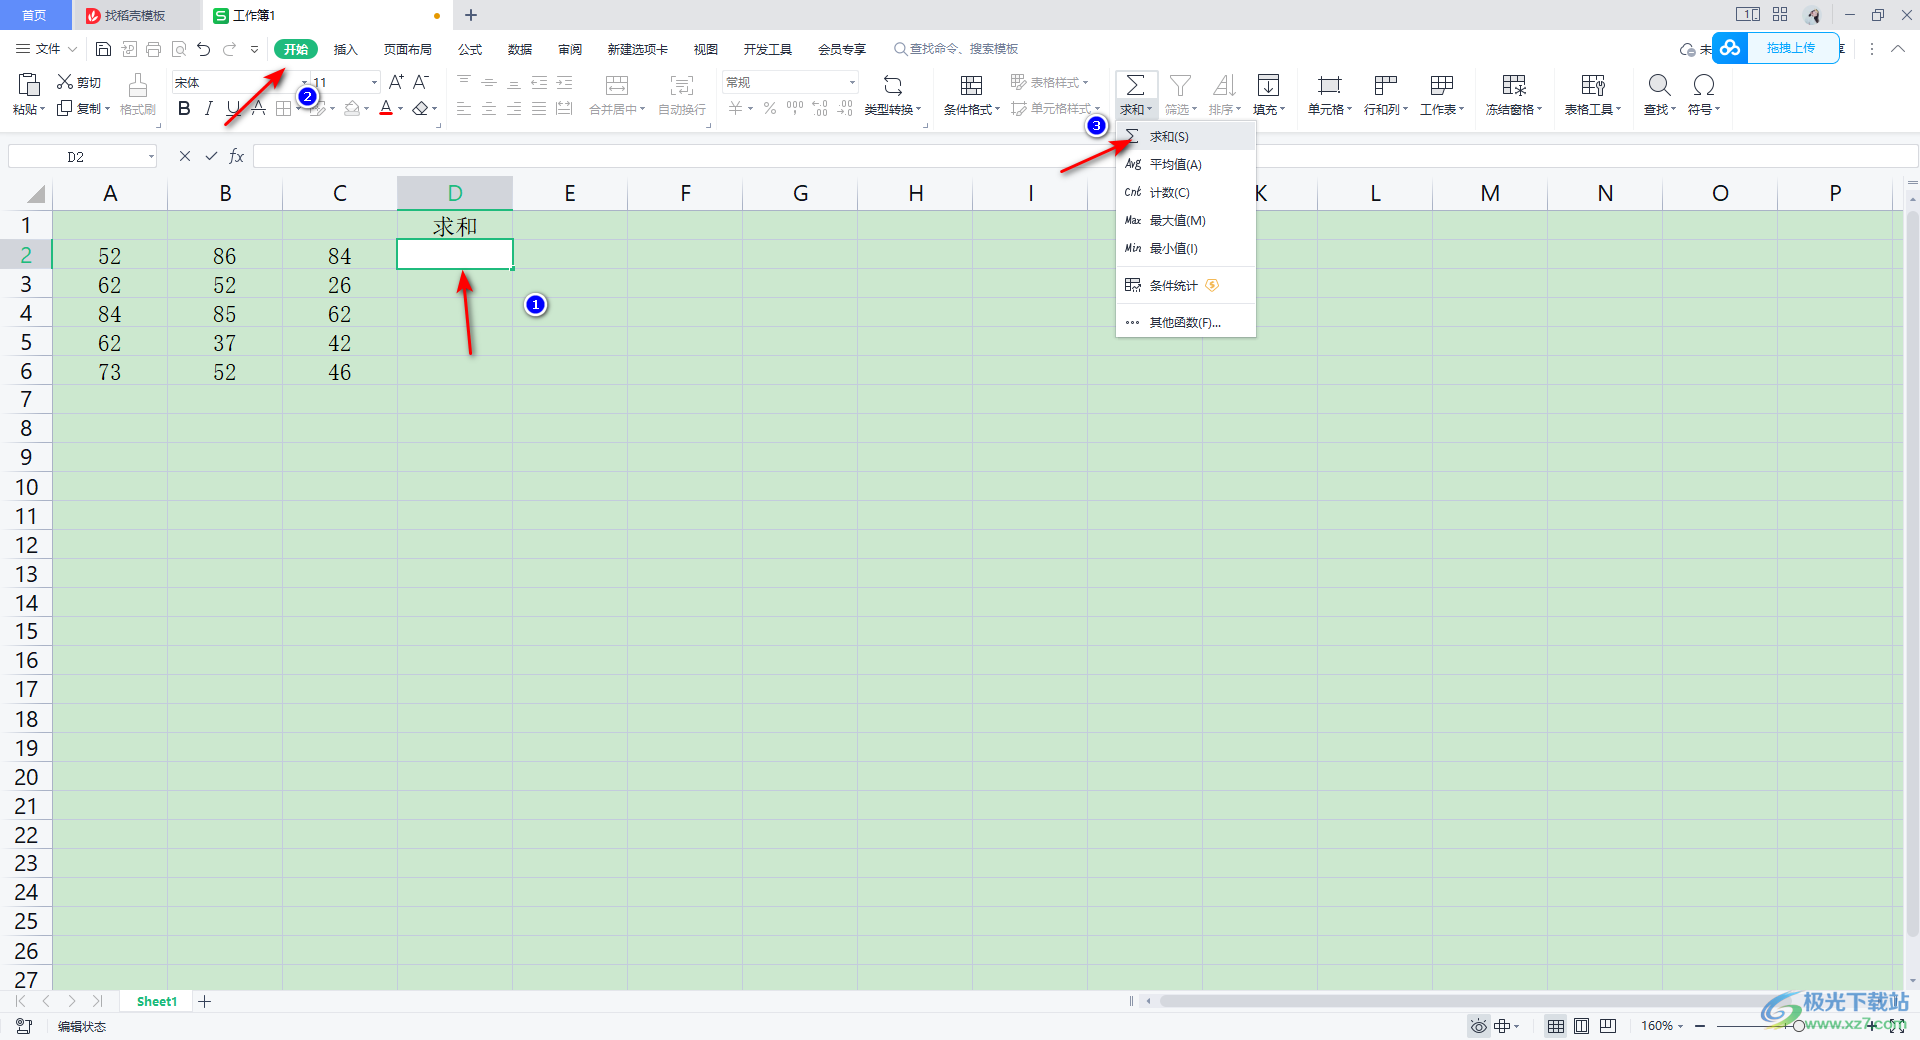The image size is (1920, 1040).
Task: Open the font color dropdown arrow
Action: [400, 109]
